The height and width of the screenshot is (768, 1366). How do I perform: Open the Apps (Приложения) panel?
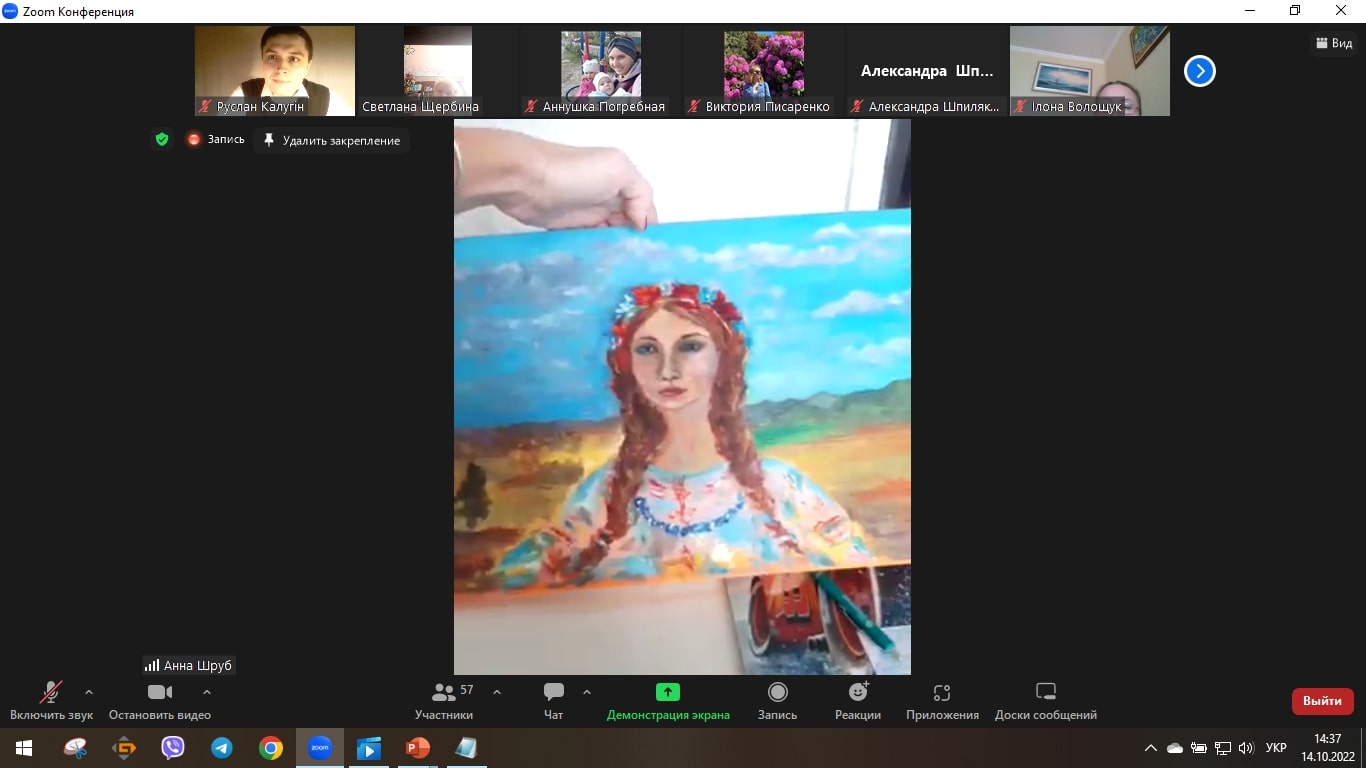[941, 700]
